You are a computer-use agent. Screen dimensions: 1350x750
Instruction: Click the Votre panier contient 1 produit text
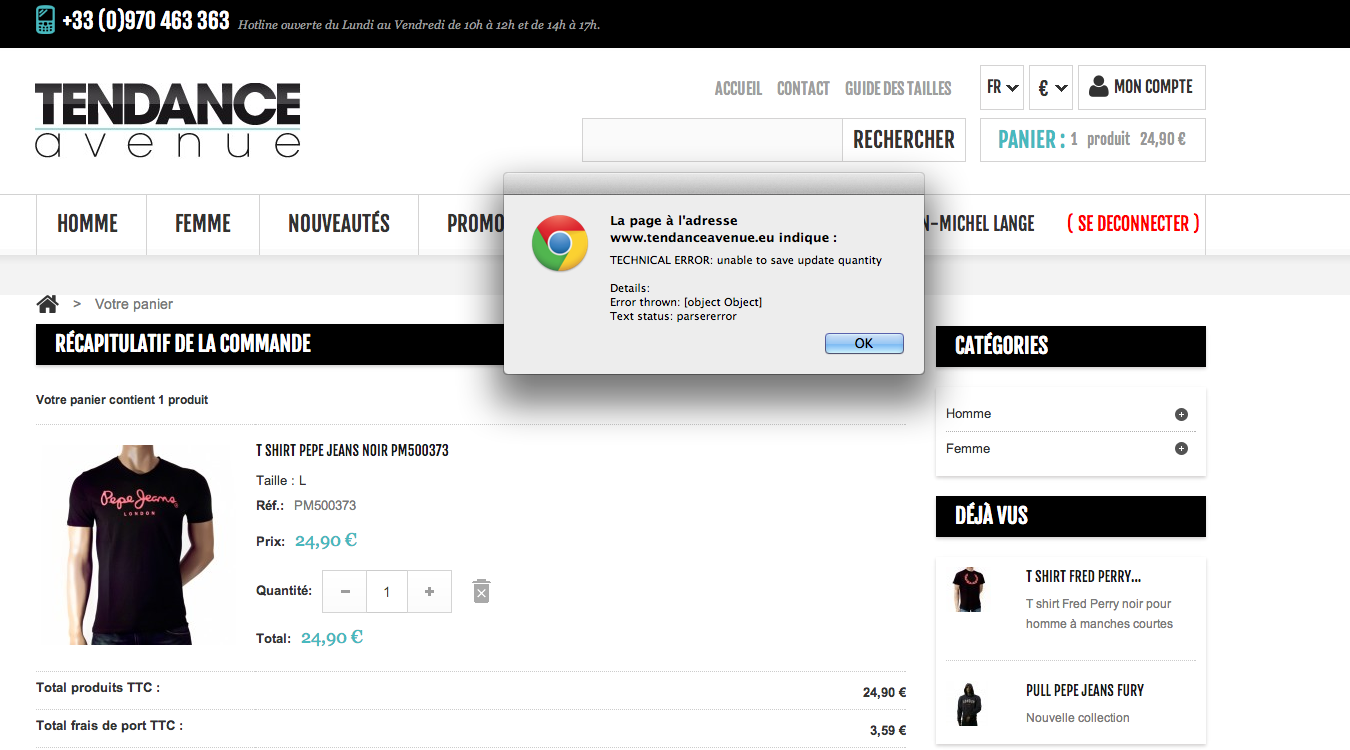(122, 400)
